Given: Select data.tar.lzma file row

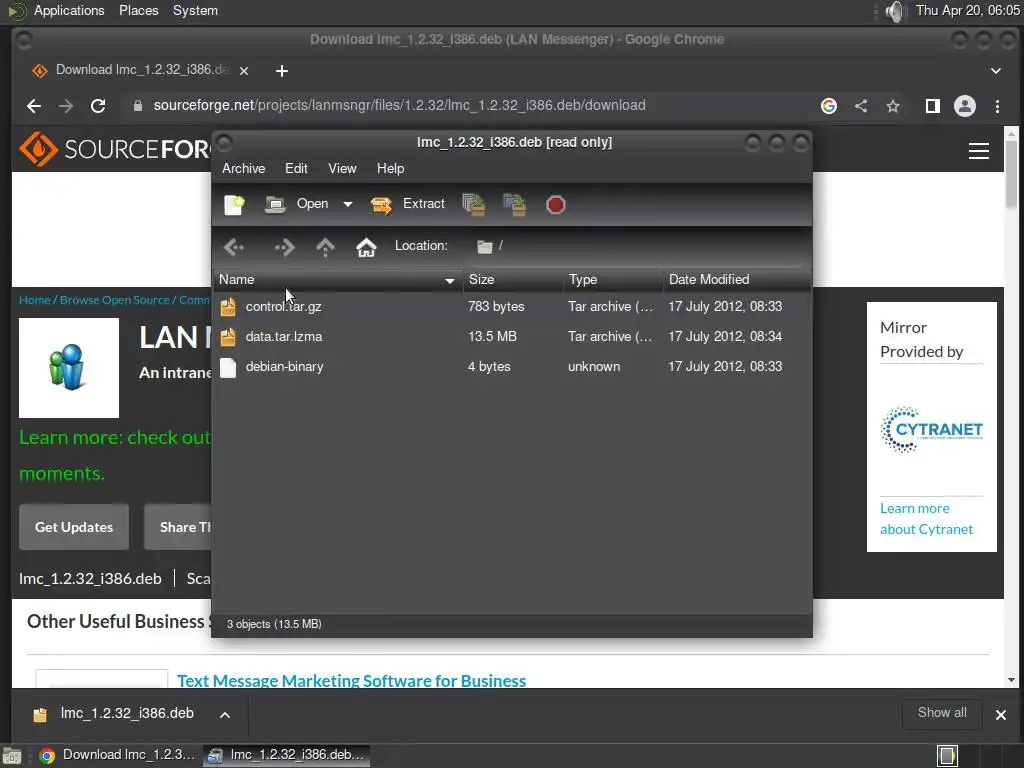Looking at the screenshot, I should [512, 336].
